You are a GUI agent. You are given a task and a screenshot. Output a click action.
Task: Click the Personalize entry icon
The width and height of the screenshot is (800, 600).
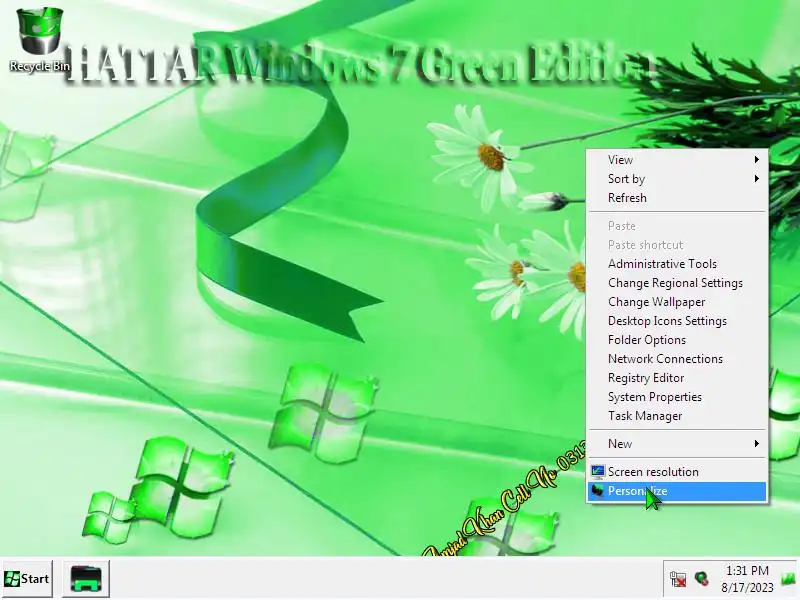(597, 491)
